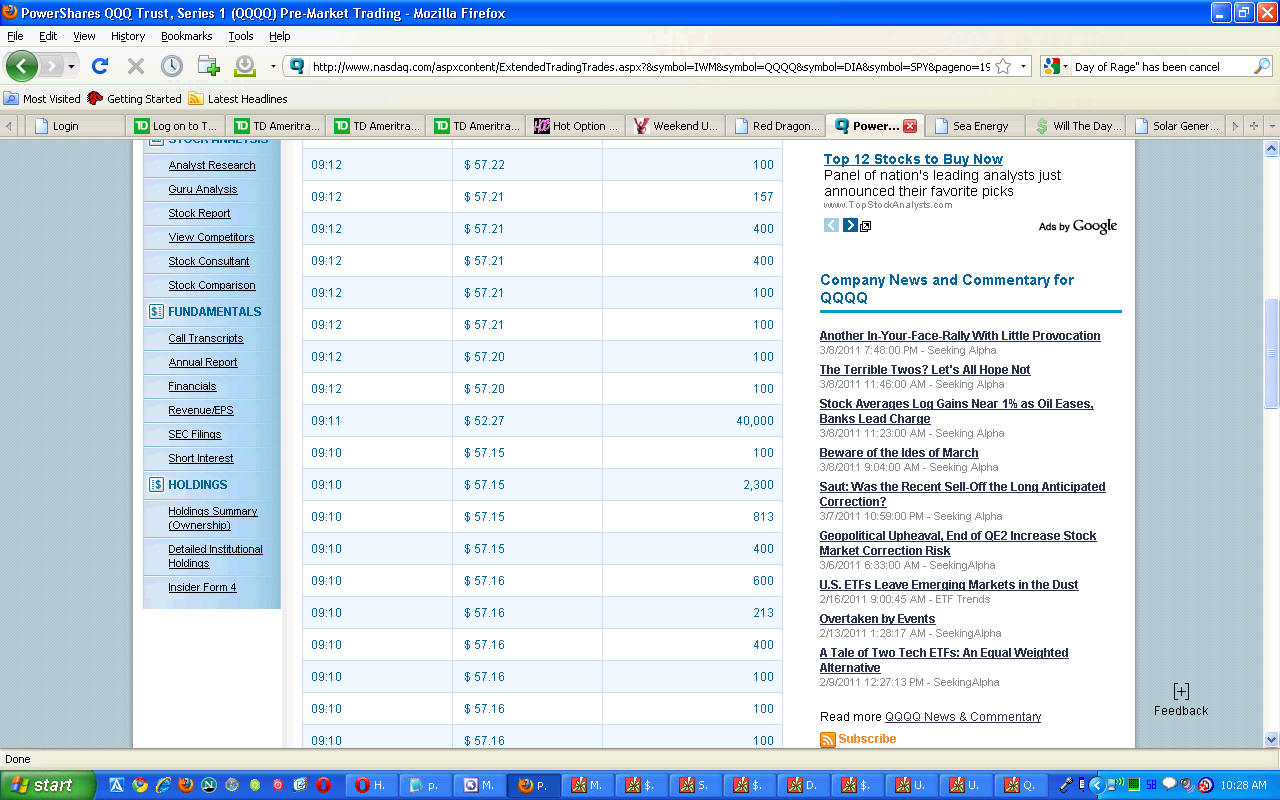This screenshot has width=1280, height=800.
Task: Click the scrollbar up arrow button
Action: (x=1272, y=148)
